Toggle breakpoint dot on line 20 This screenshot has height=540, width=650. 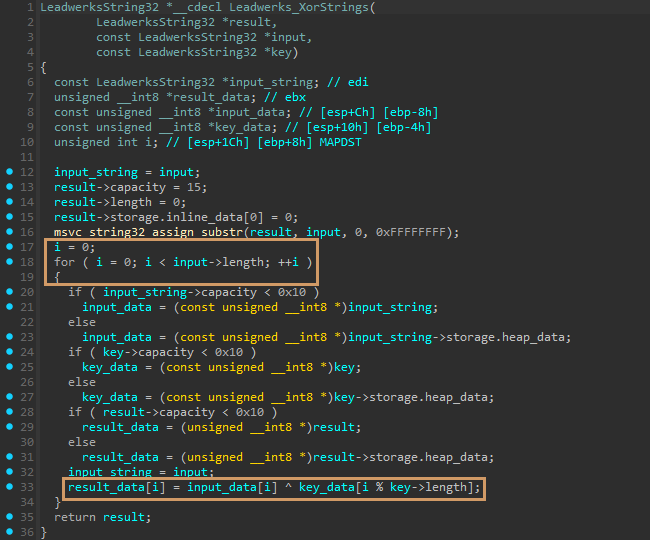click(10, 291)
